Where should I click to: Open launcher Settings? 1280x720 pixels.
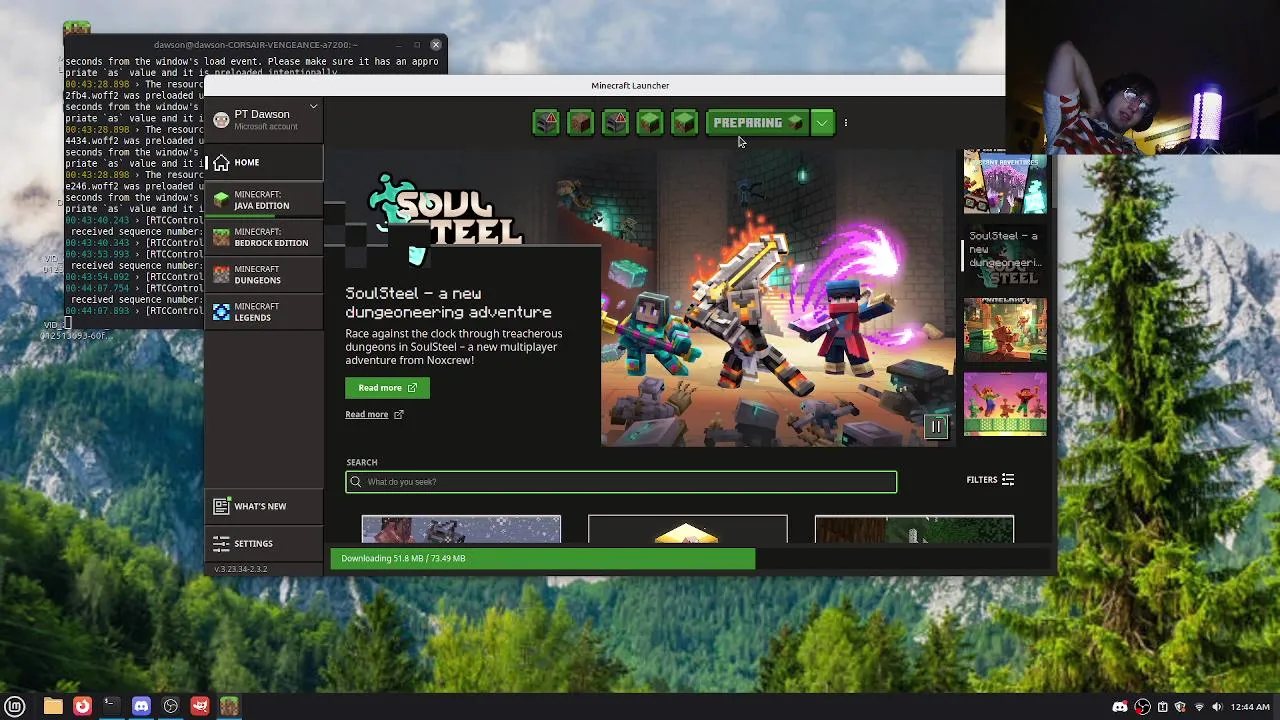(264, 543)
